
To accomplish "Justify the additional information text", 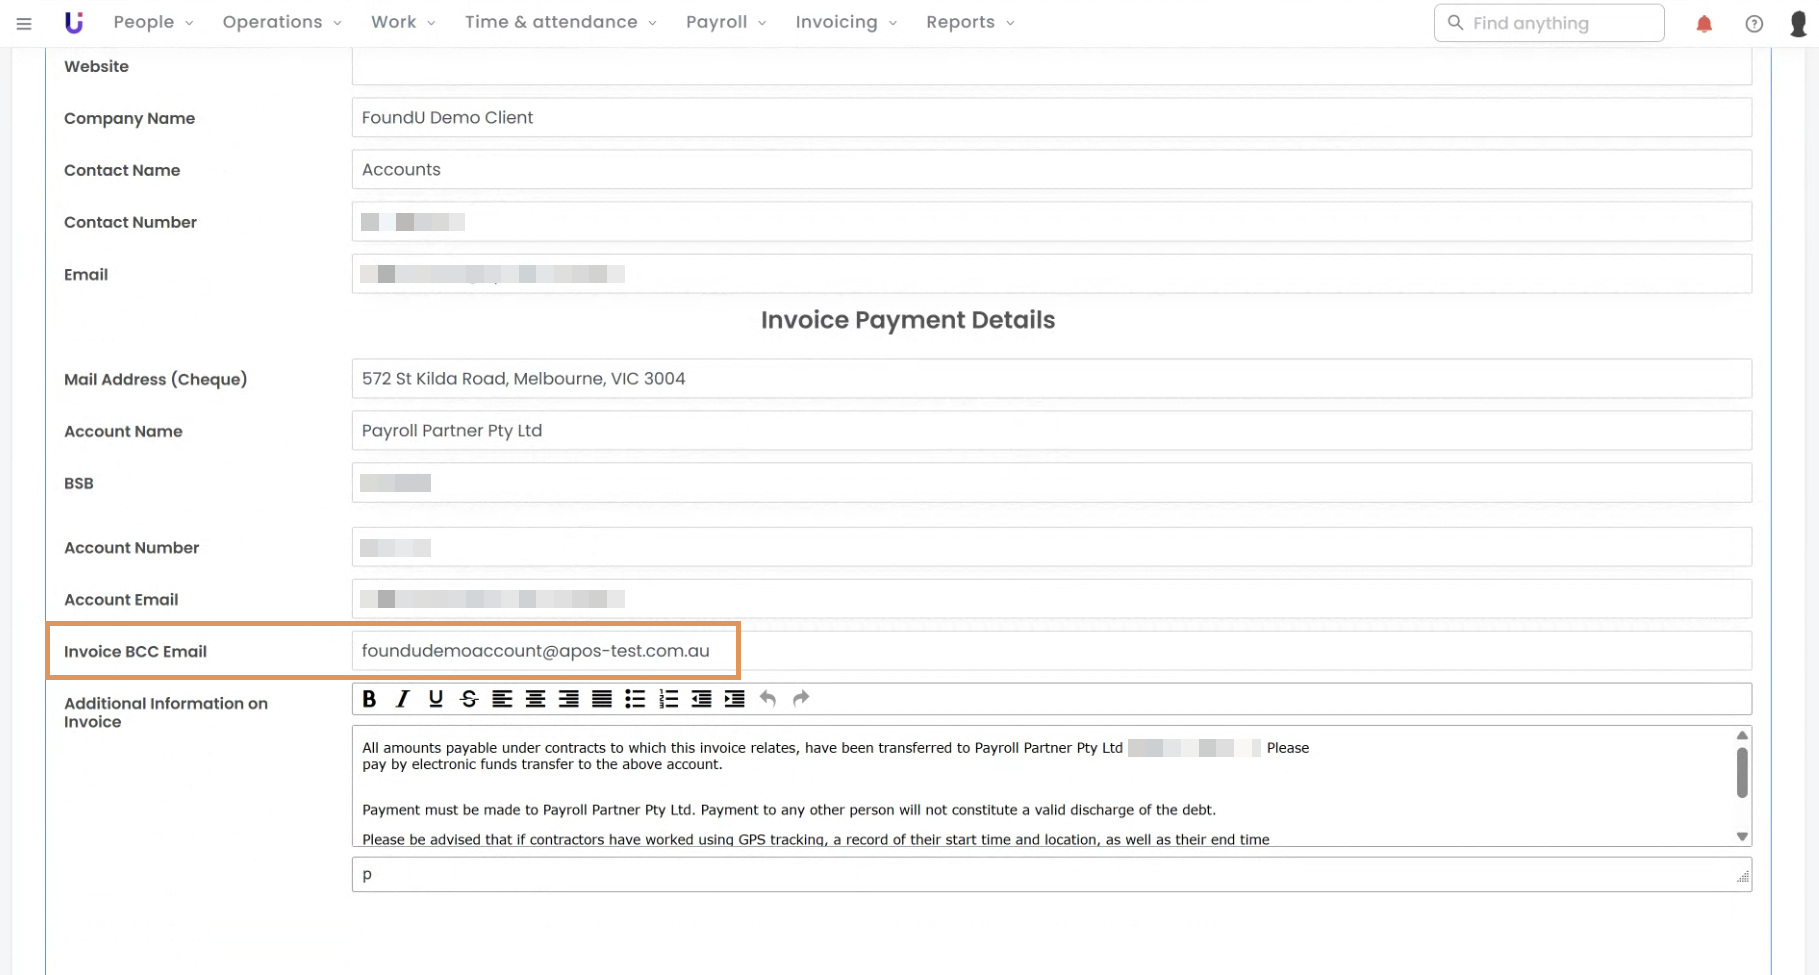I will [601, 699].
